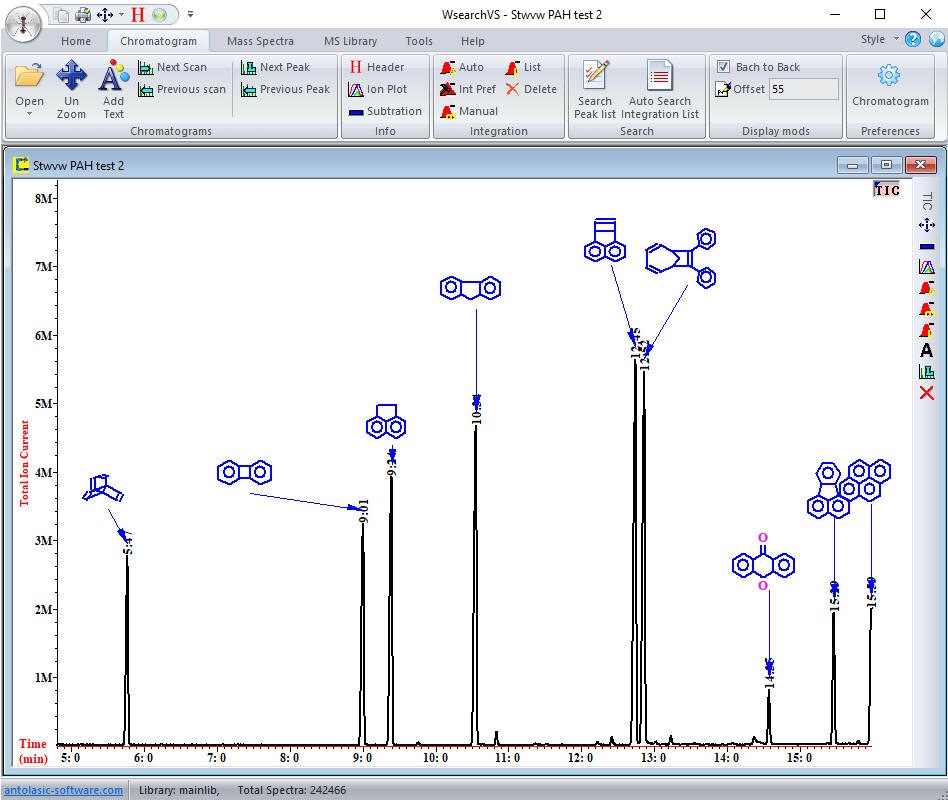Click the Subtration button

pos(385,111)
